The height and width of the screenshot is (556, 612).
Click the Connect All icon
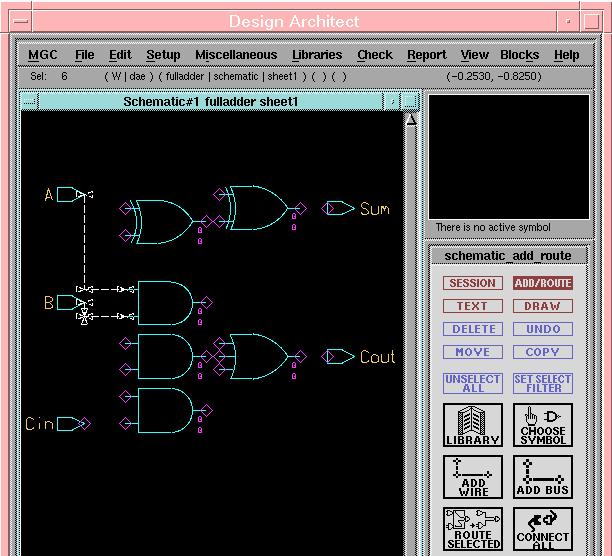[x=543, y=529]
